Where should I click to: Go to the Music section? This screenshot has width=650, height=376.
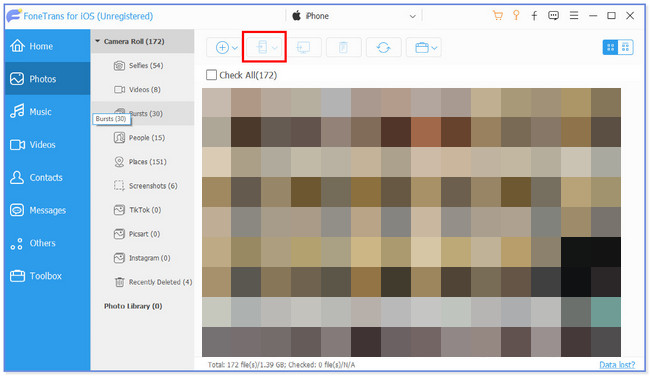tap(47, 112)
